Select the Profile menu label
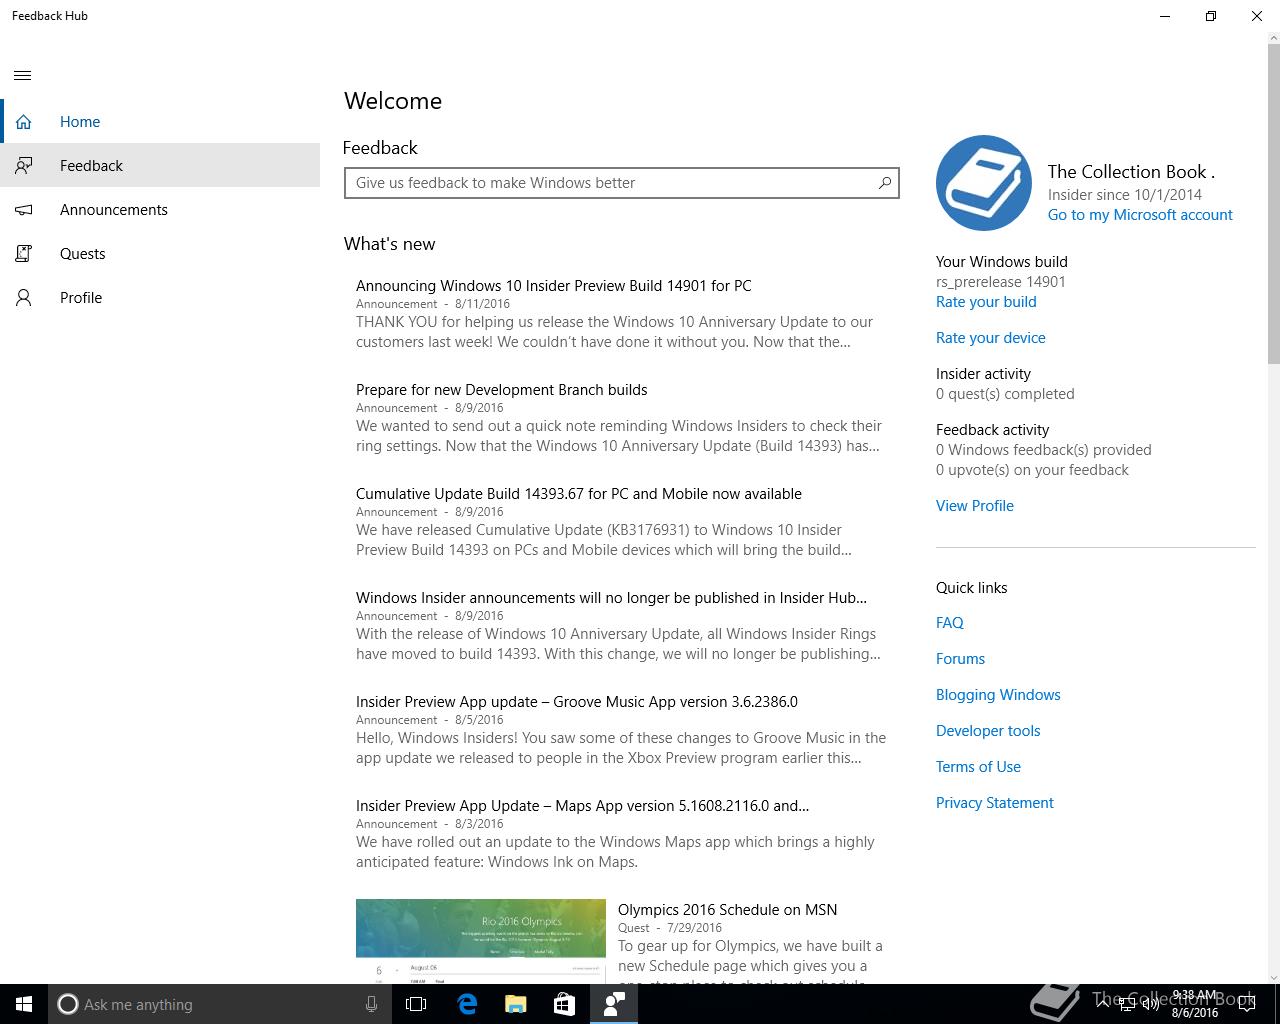Viewport: 1280px width, 1024px height. pyautogui.click(x=81, y=298)
